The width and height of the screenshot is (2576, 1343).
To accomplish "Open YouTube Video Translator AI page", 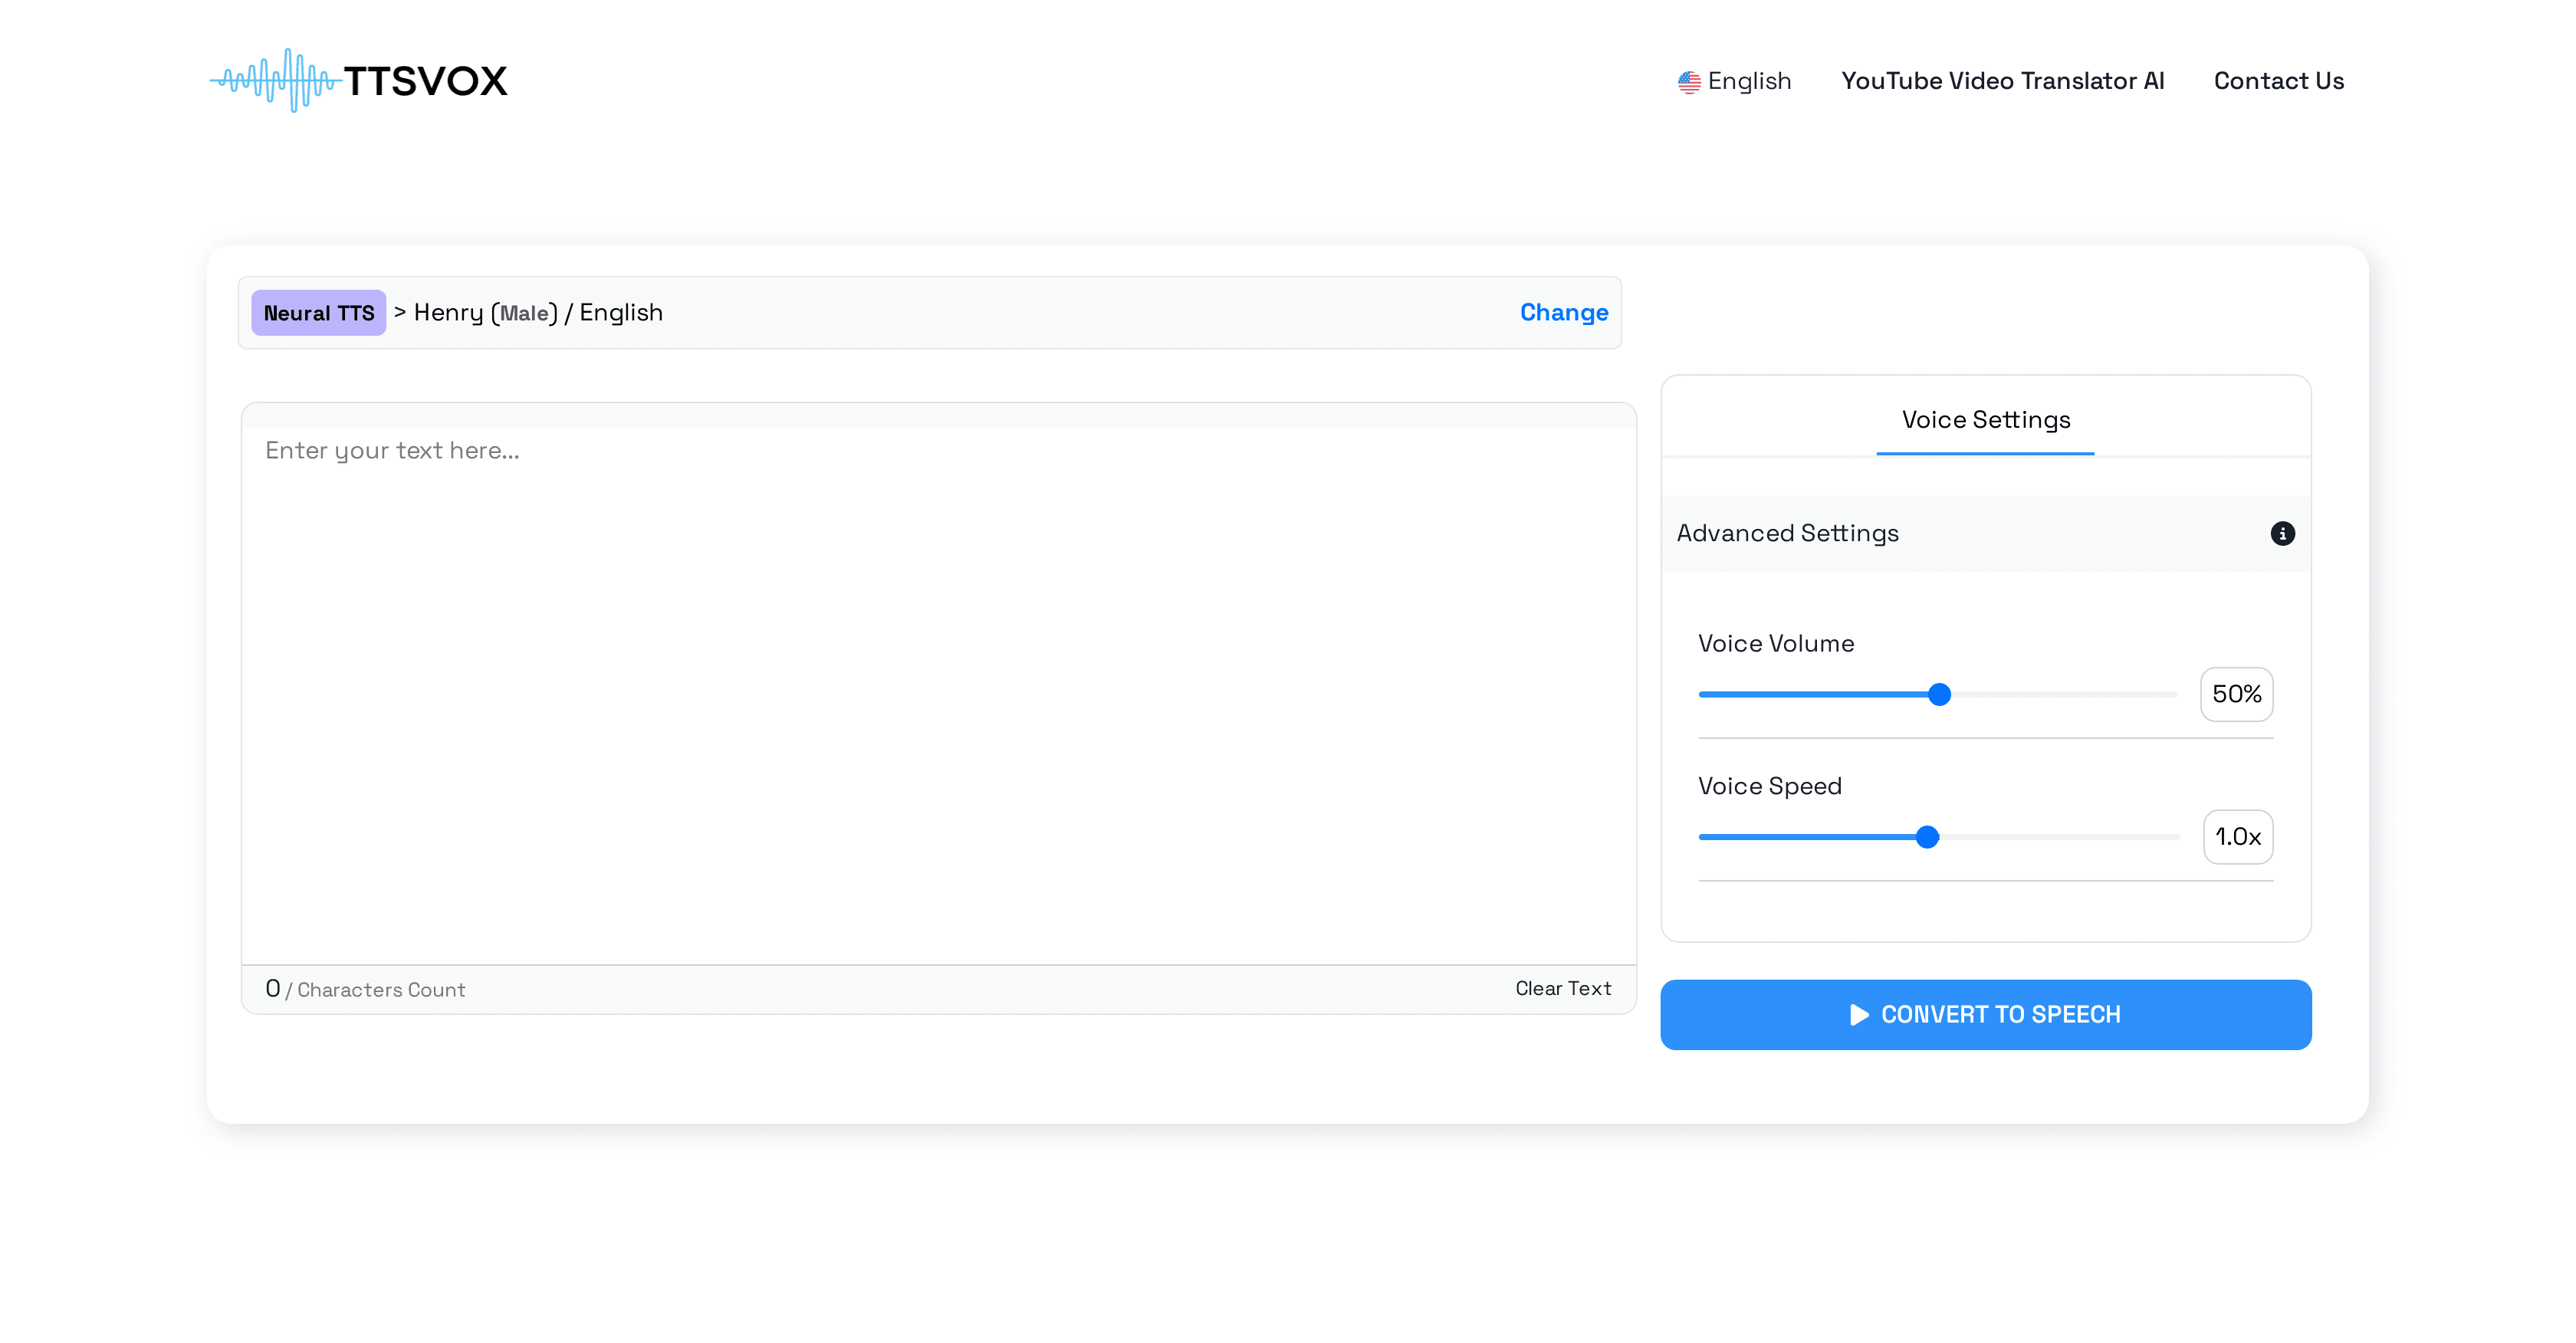I will [x=2003, y=81].
